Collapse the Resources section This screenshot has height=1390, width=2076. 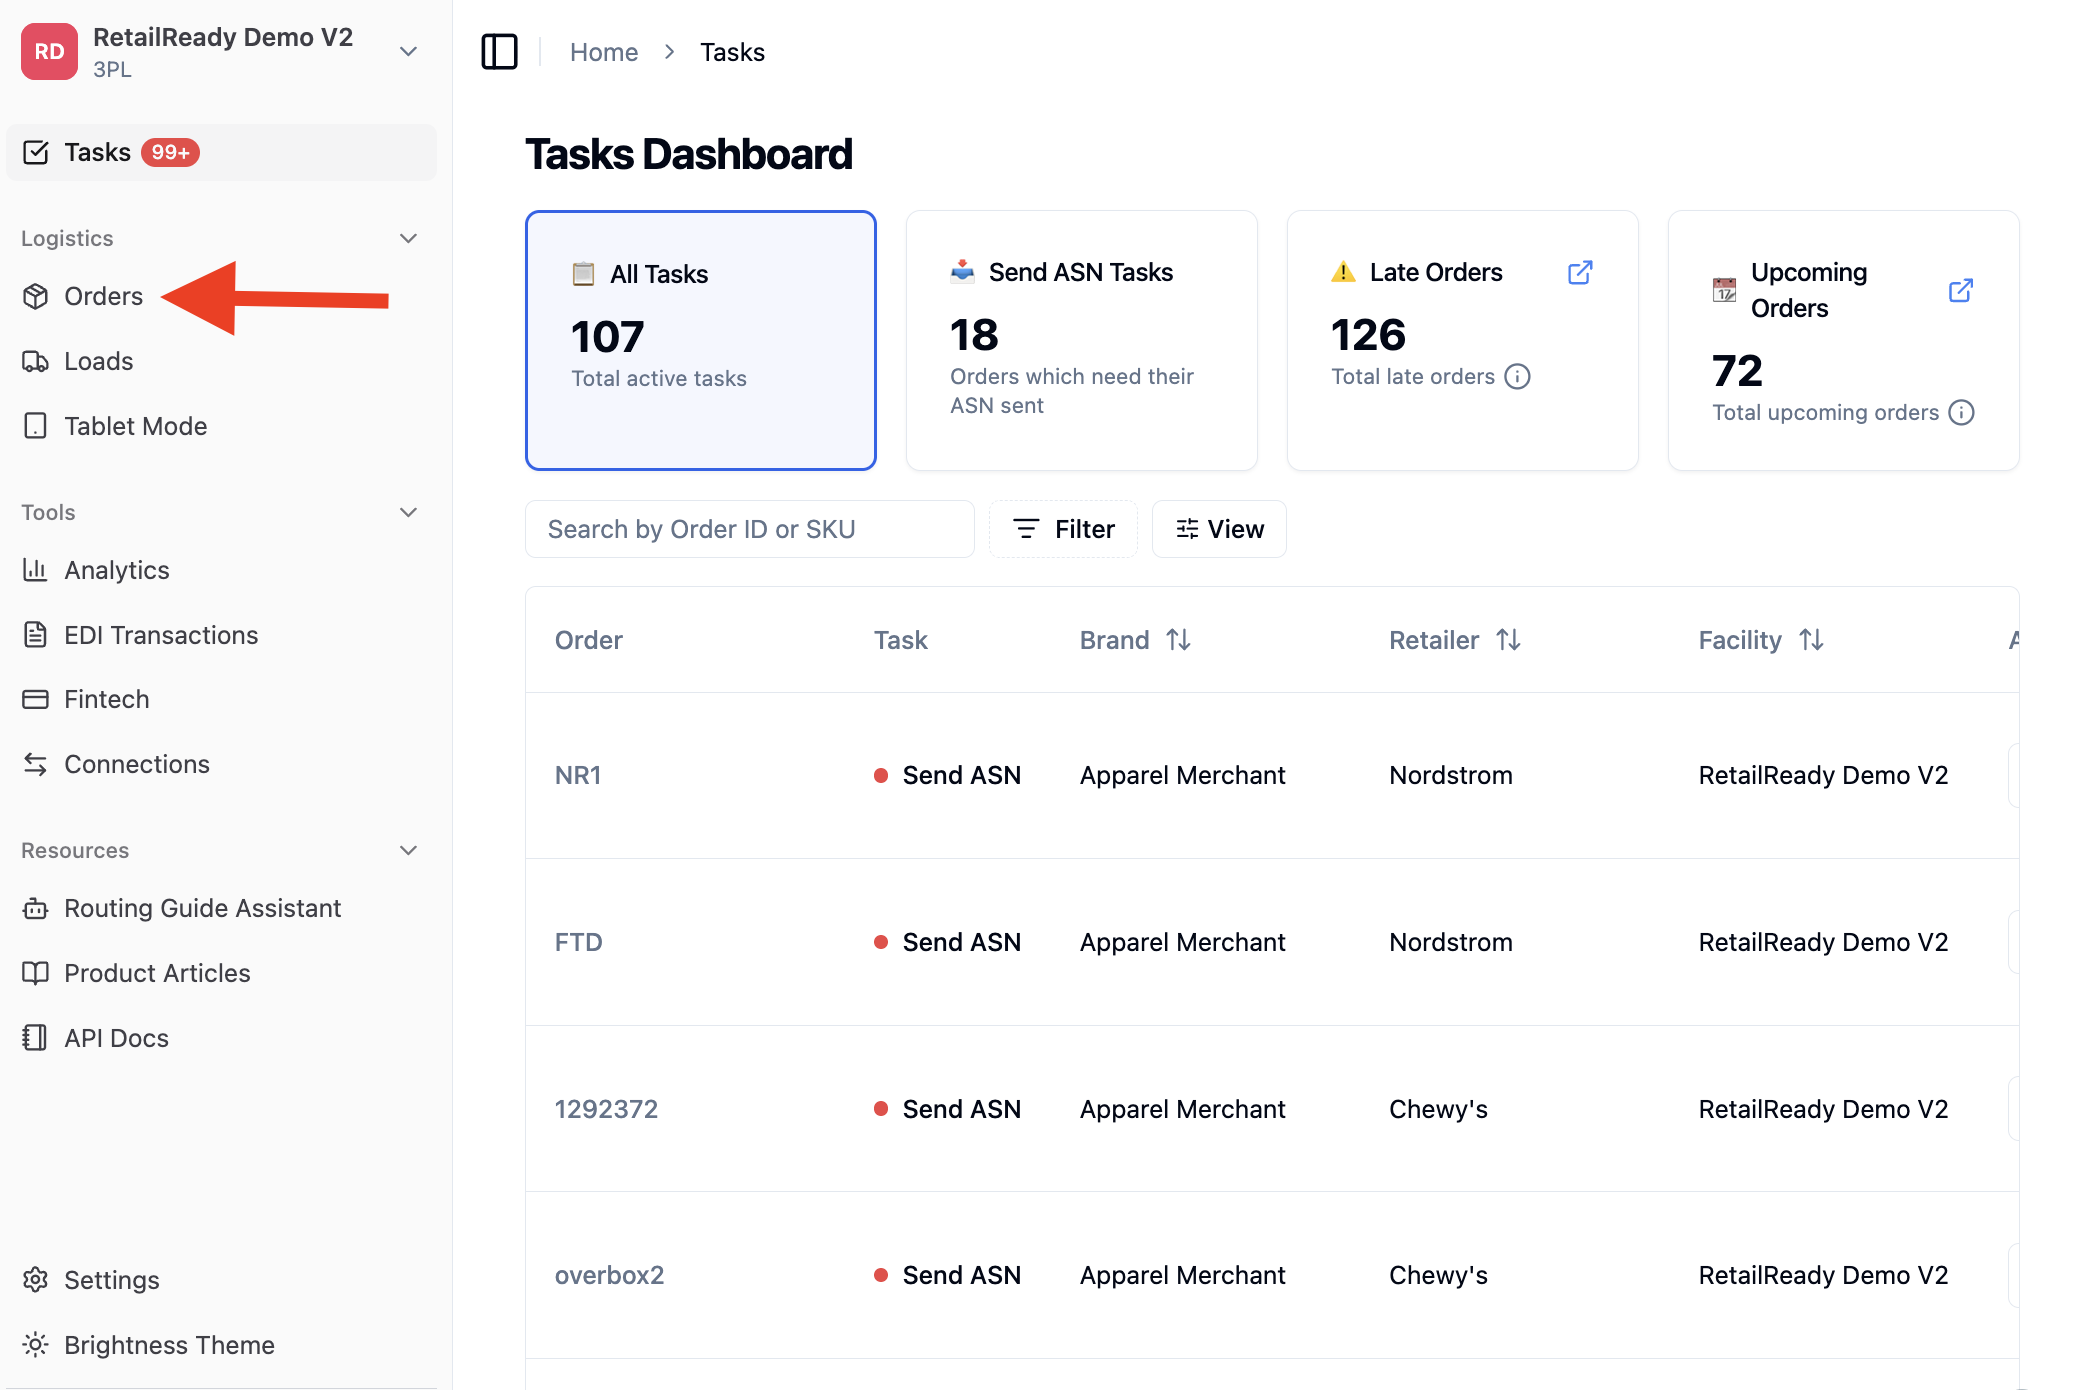(408, 850)
